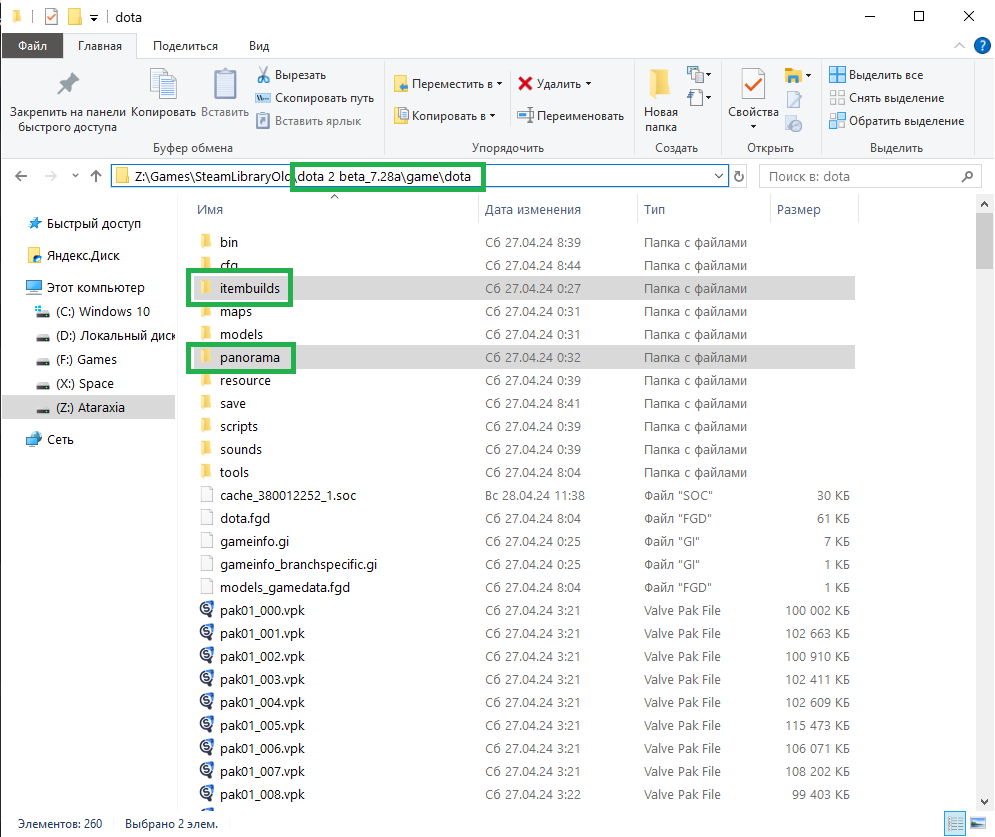
Task: Invert selection with Обратить выделение
Action: 897,121
